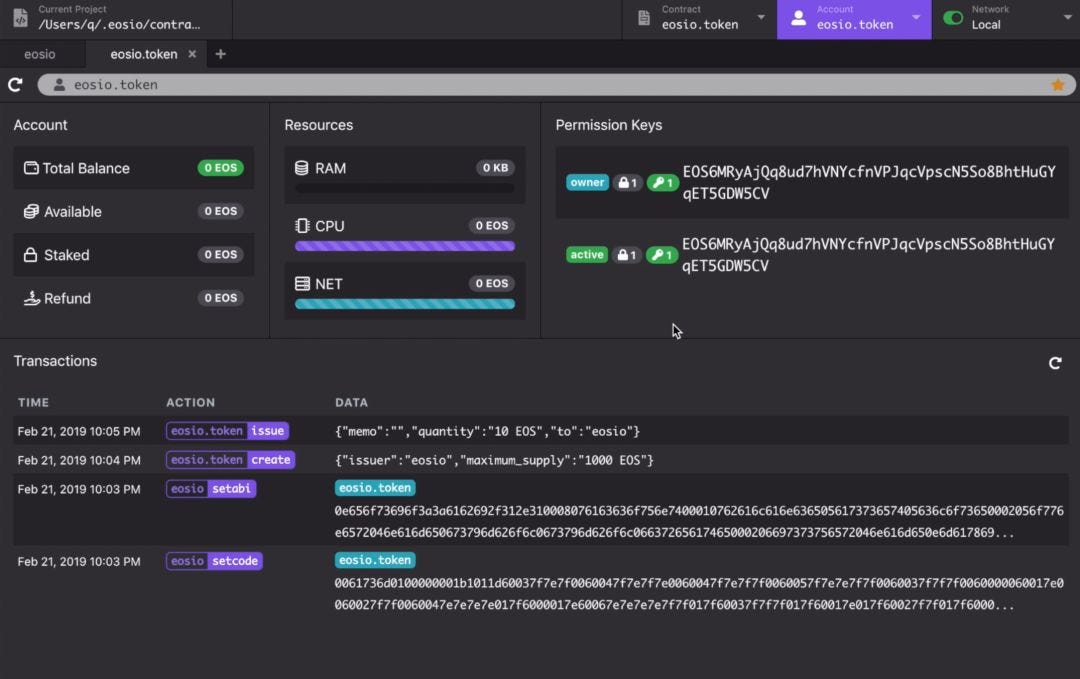1080x679 pixels.
Task: Add a new tab with plus icon
Action: (220, 54)
